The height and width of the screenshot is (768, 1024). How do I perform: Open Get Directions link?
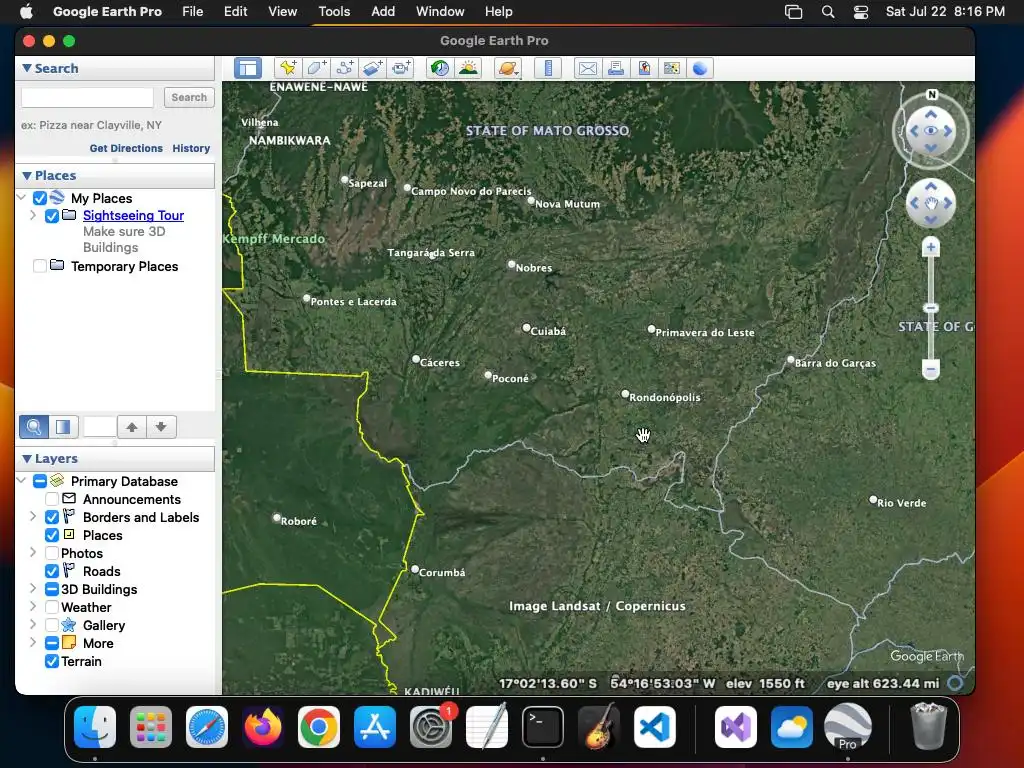(126, 148)
